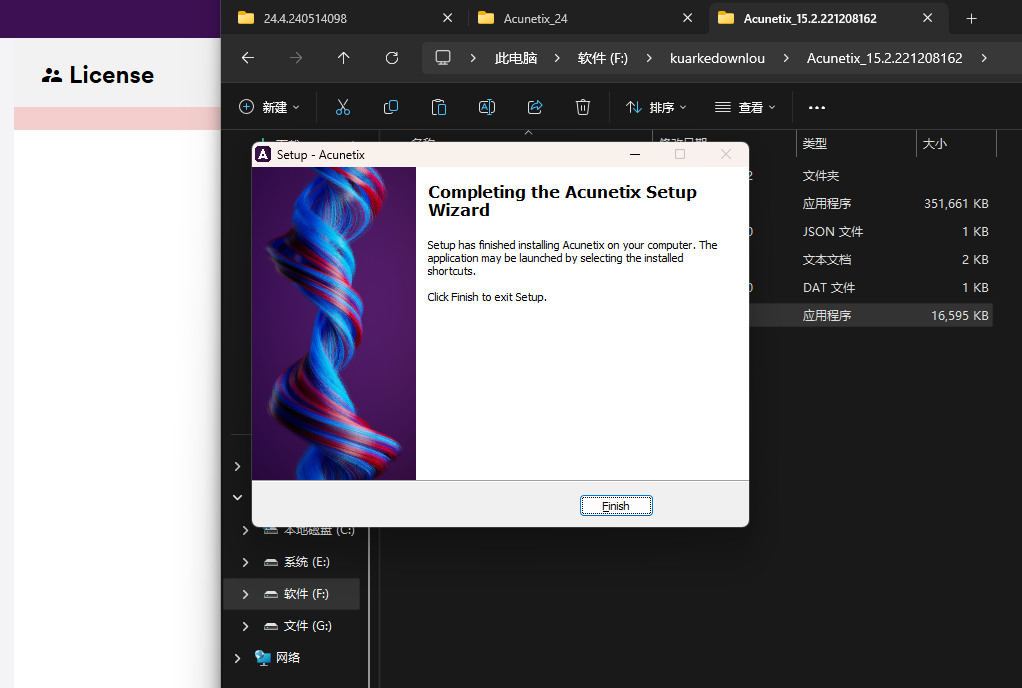Select the 16,595 KB 应用程序 row
The image size is (1022, 688).
point(871,316)
